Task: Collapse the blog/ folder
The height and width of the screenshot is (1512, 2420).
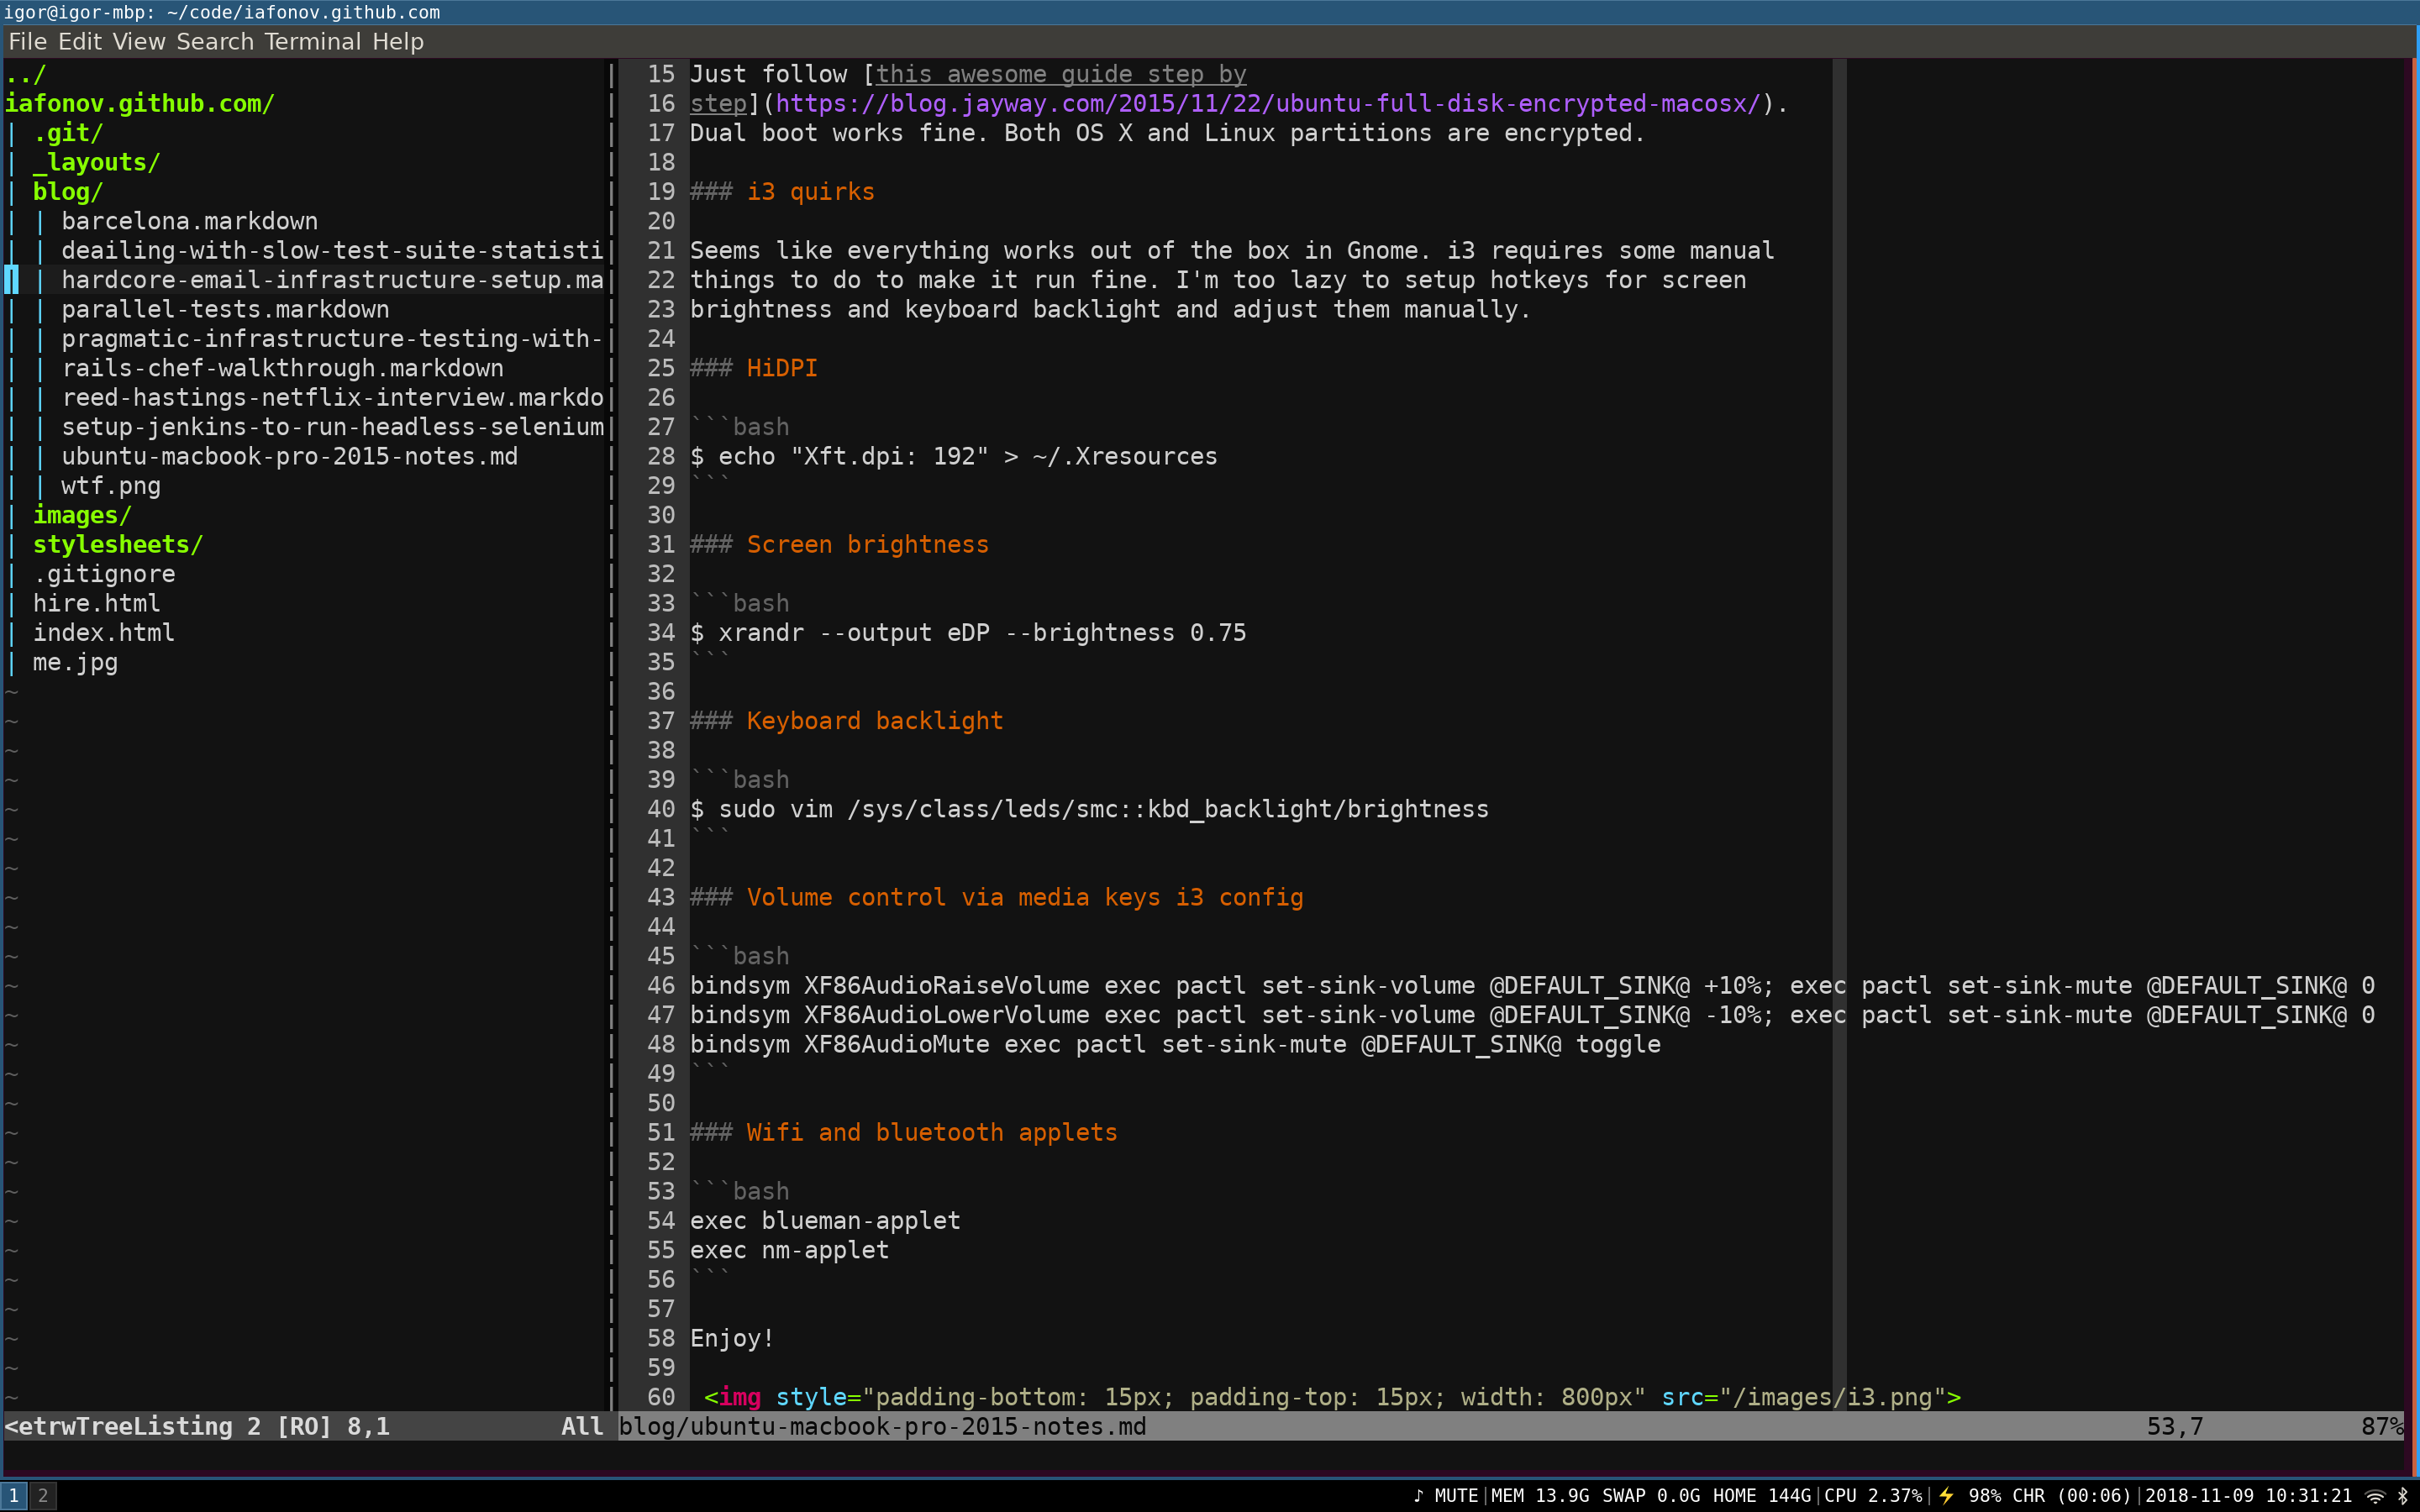Action: [x=68, y=192]
